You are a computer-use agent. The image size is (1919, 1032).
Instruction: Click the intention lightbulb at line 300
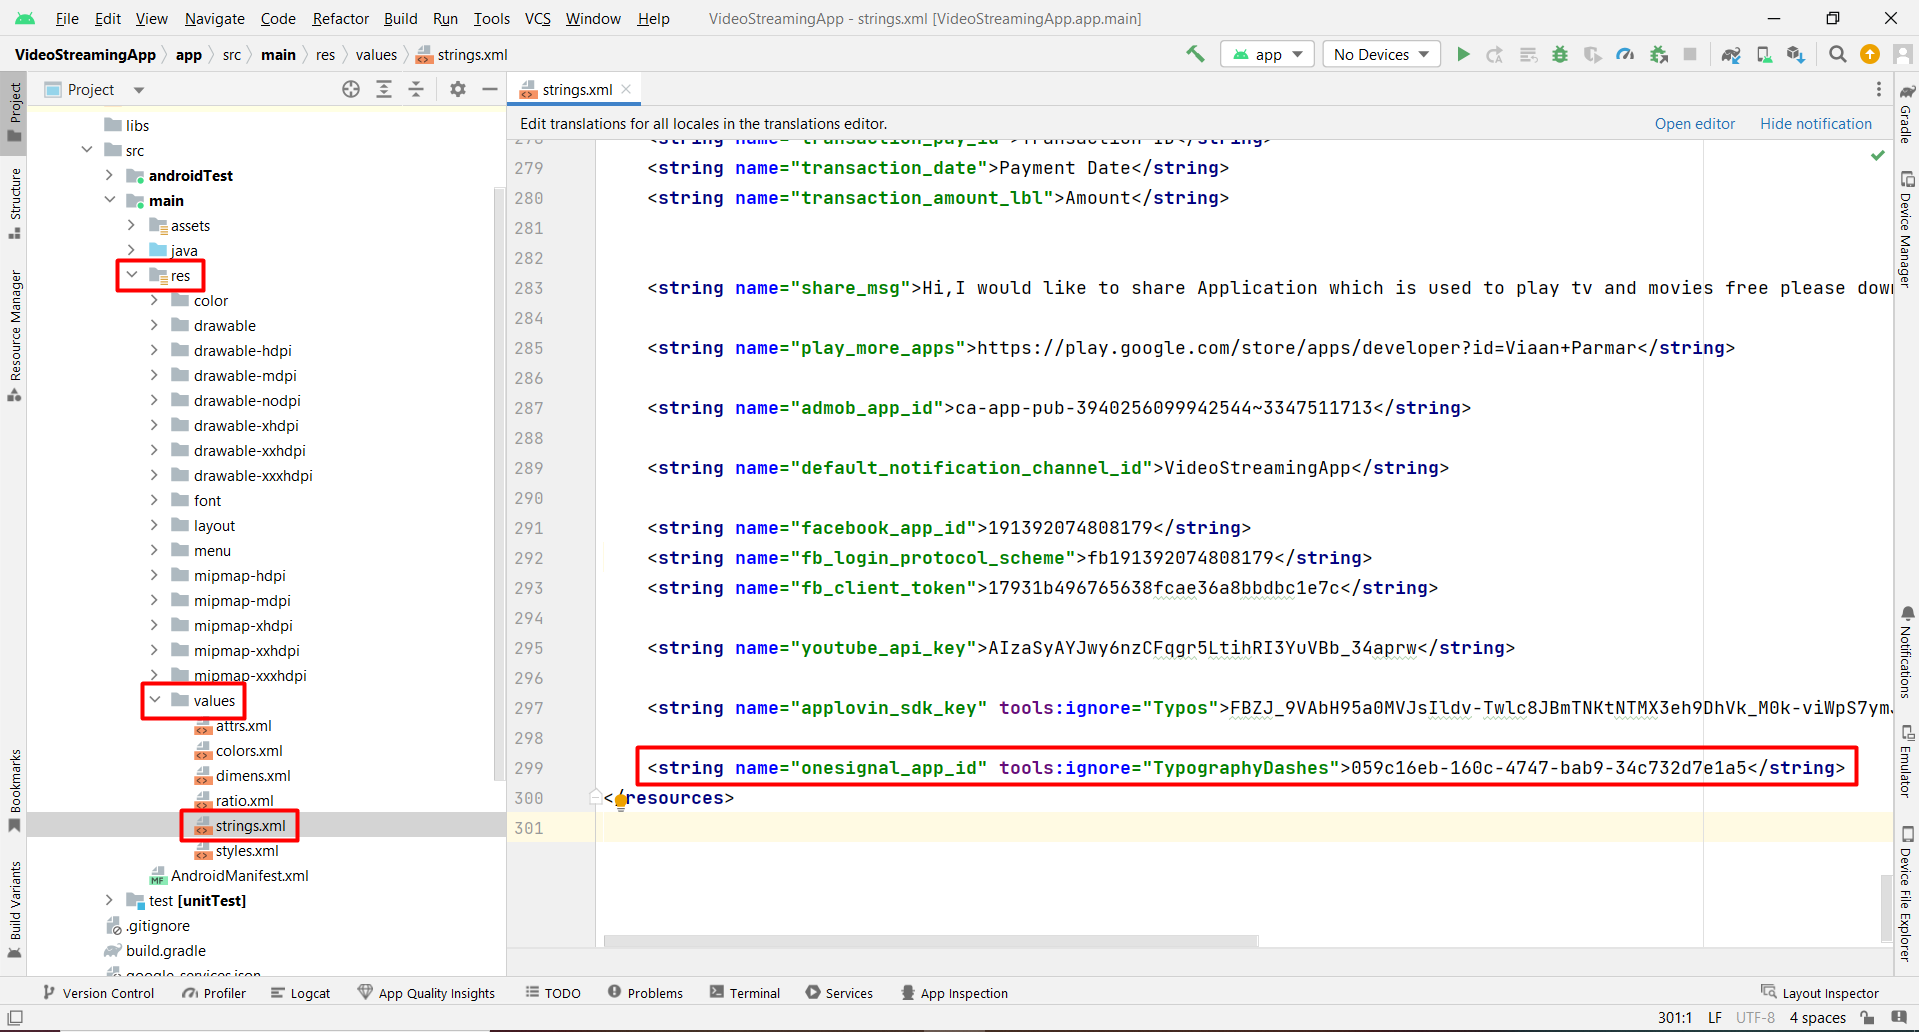[621, 800]
